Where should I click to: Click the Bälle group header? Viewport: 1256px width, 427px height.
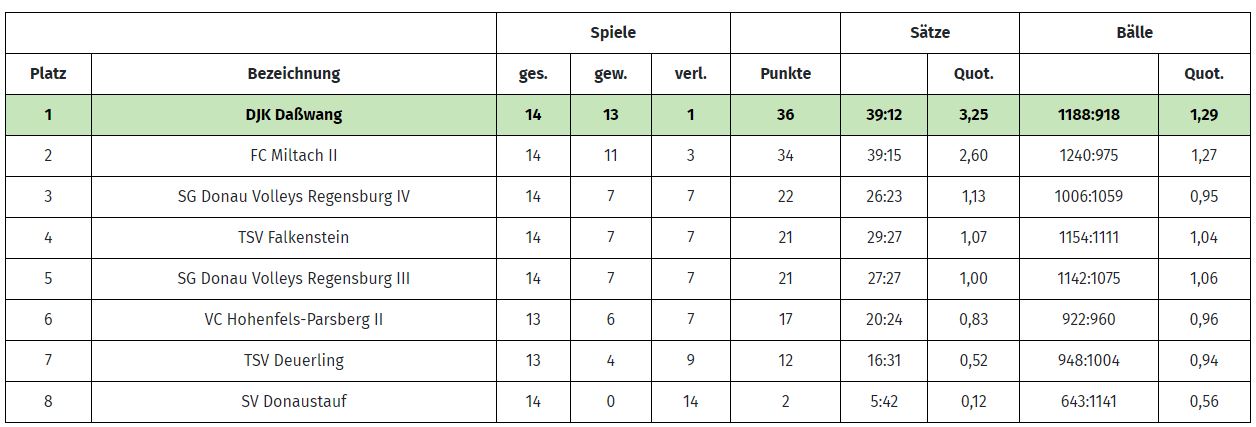[x=1134, y=32]
